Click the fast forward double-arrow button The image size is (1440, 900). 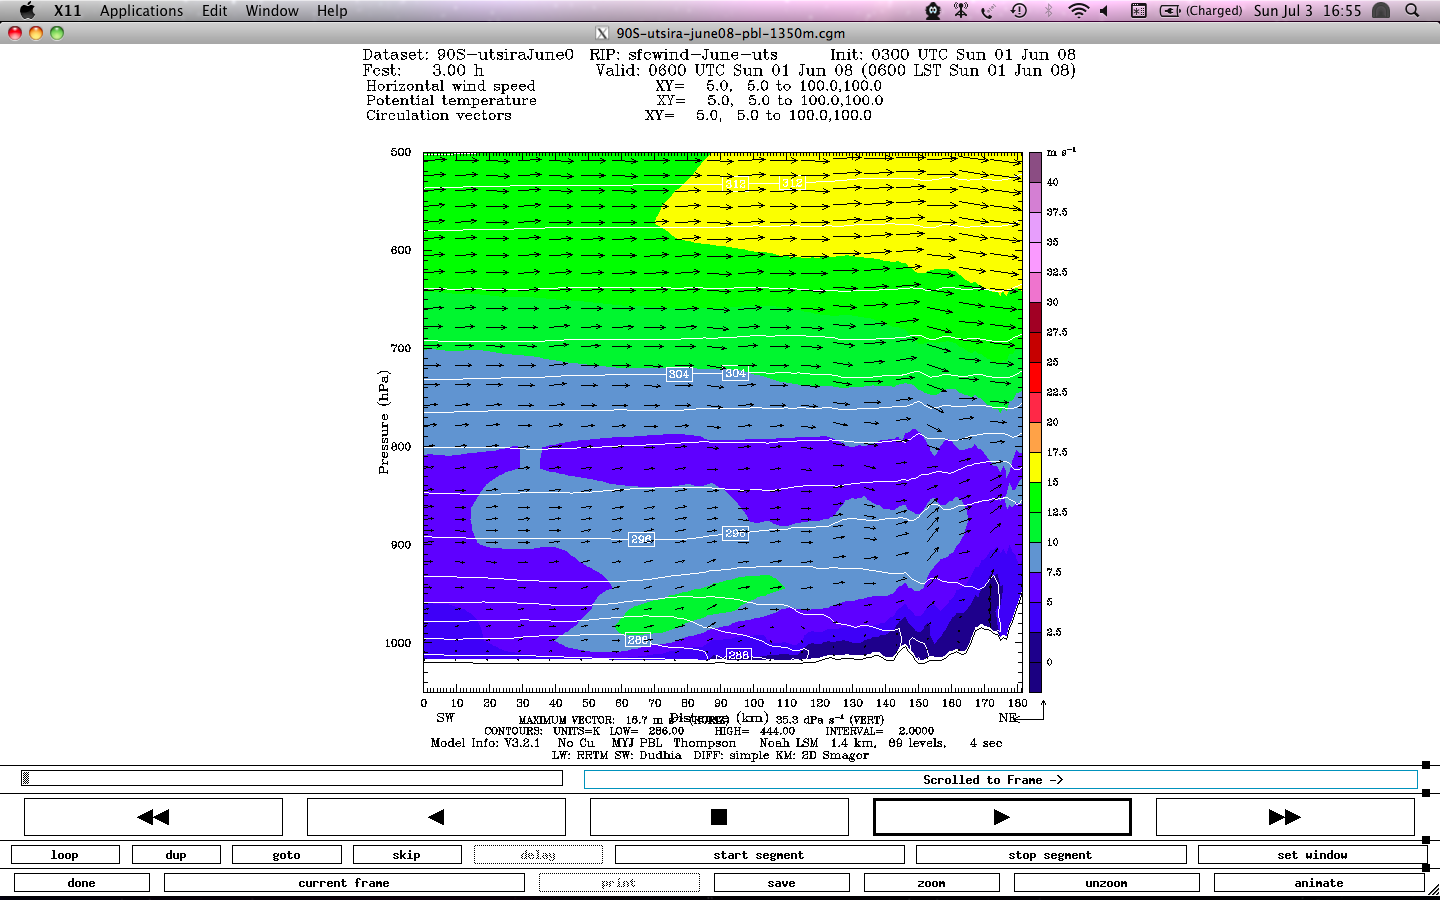[x=1285, y=817]
